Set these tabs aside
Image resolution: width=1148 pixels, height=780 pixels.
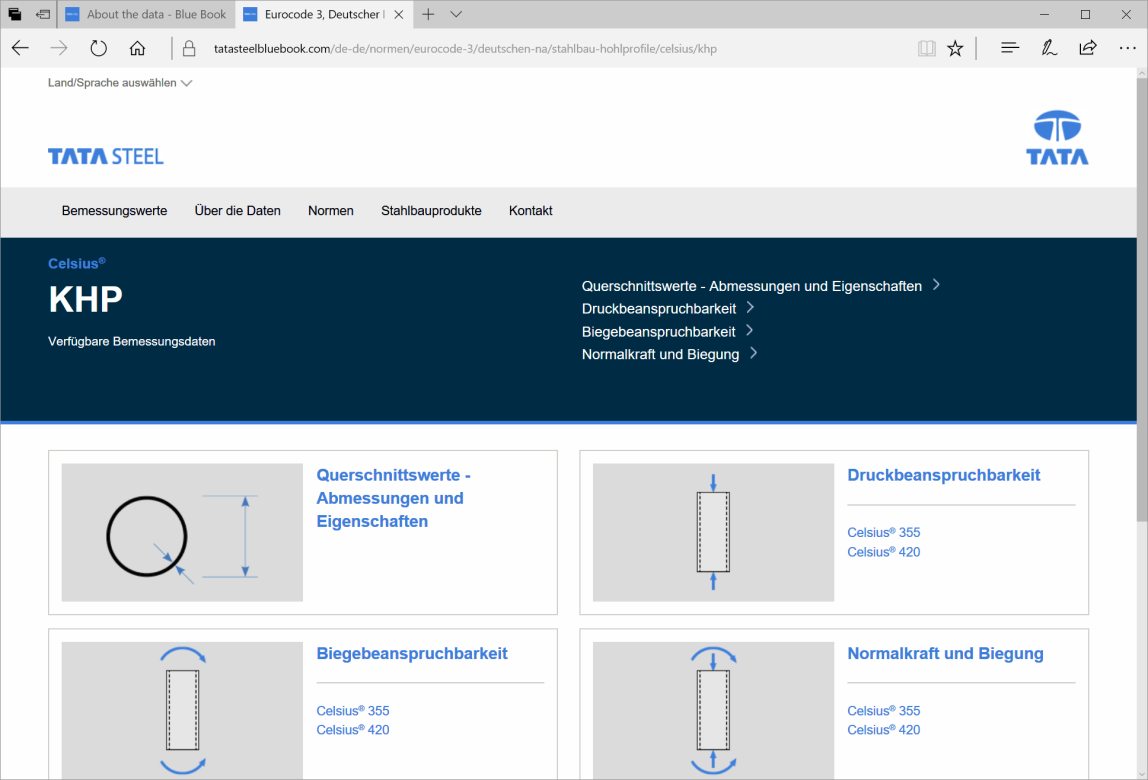tap(42, 14)
